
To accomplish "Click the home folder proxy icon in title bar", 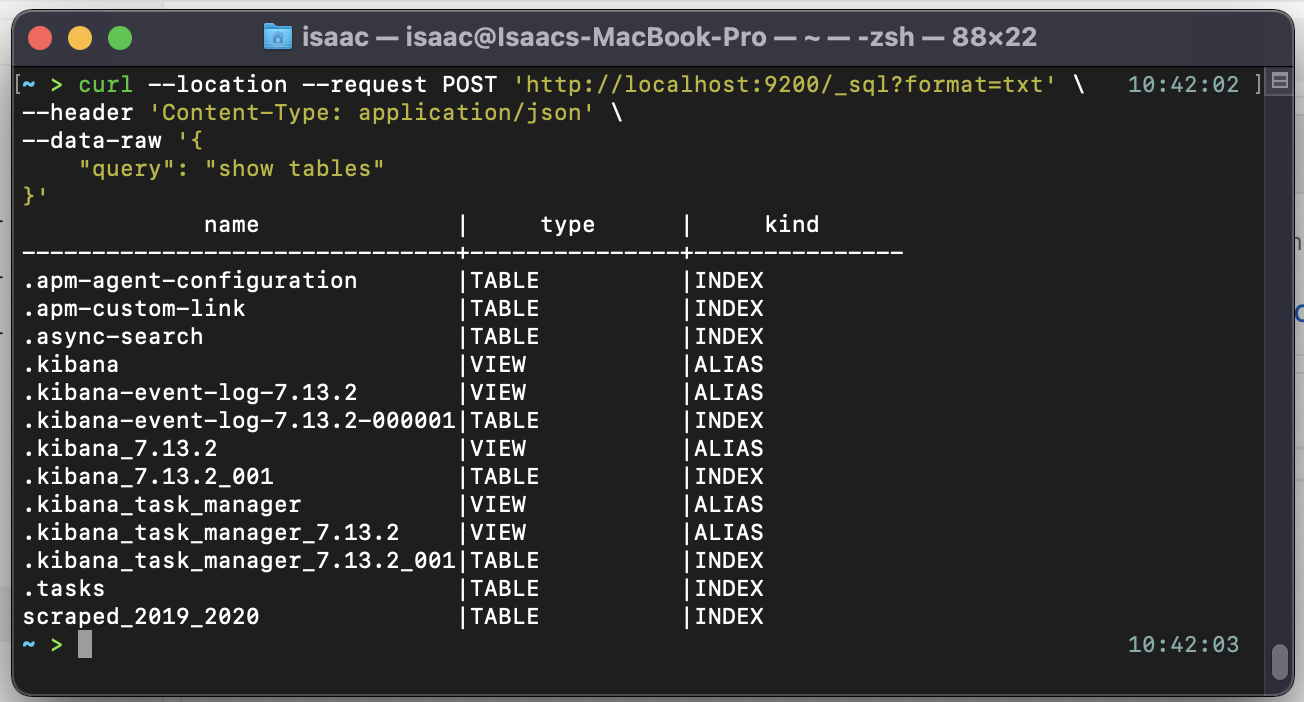I will click(277, 38).
